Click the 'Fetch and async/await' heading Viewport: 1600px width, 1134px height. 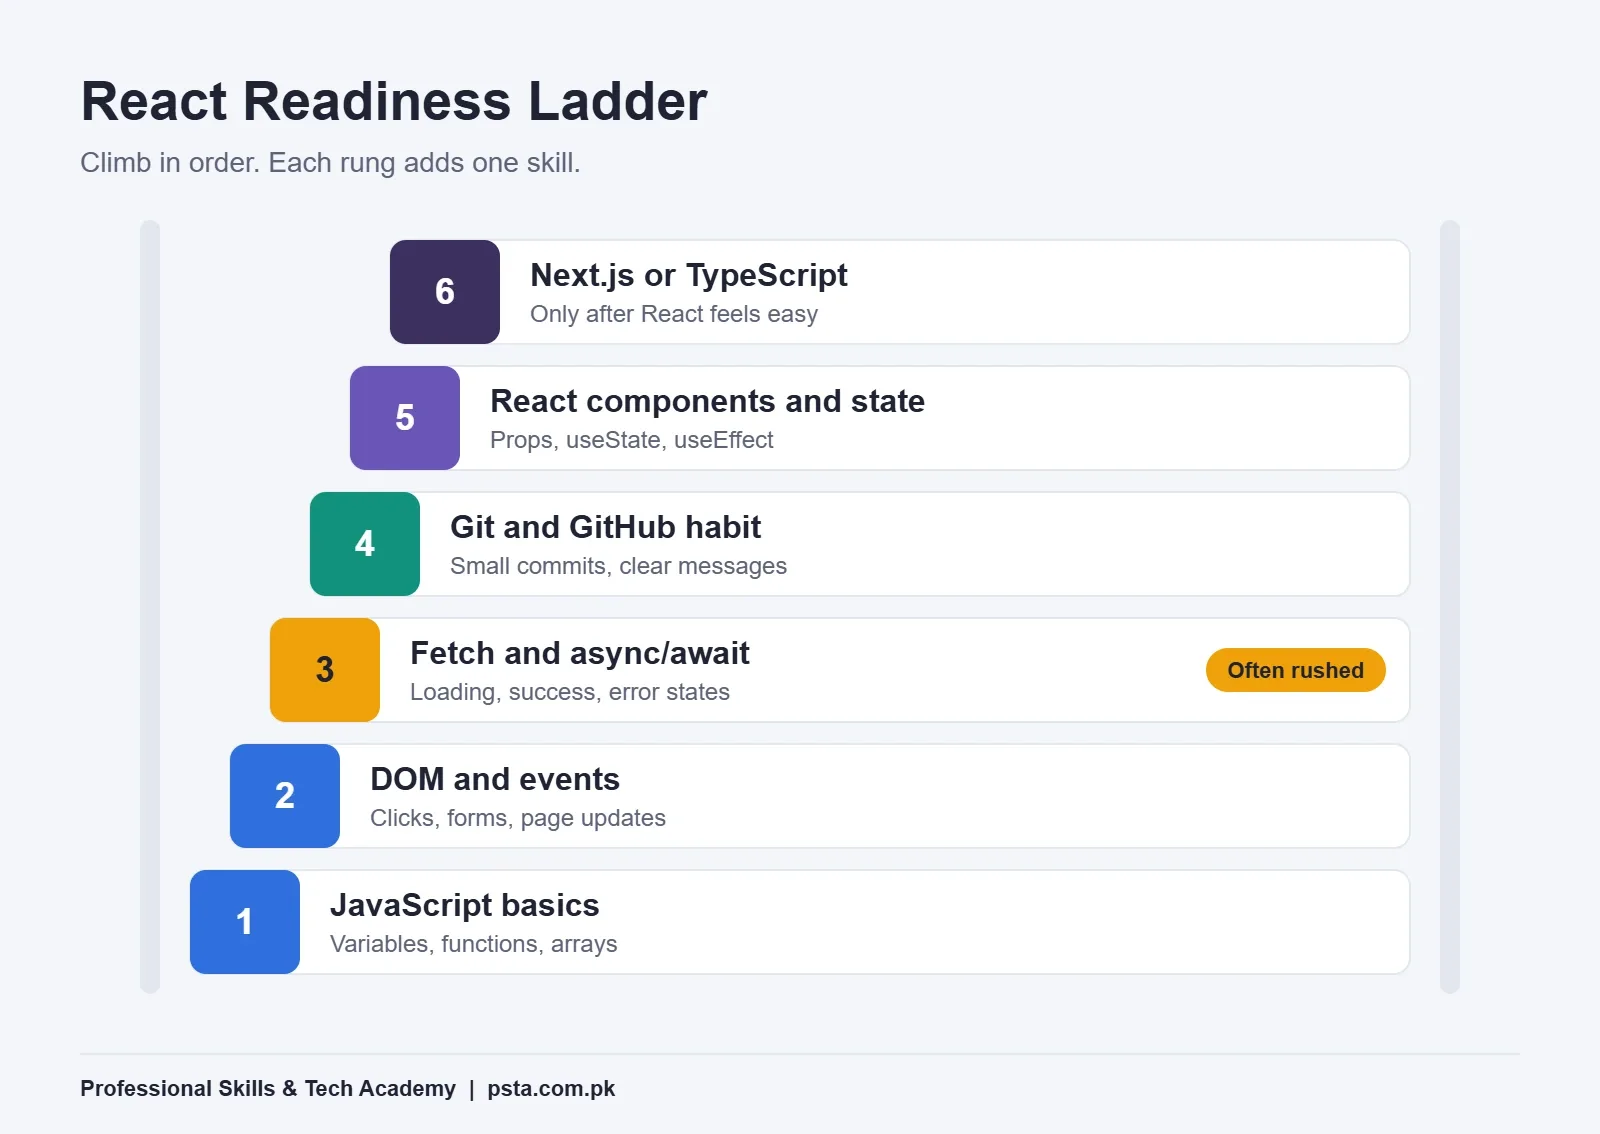point(580,653)
